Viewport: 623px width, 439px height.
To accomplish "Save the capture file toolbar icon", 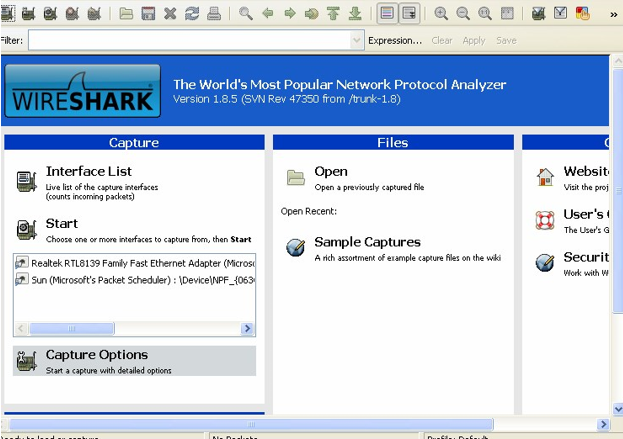I will coord(148,14).
